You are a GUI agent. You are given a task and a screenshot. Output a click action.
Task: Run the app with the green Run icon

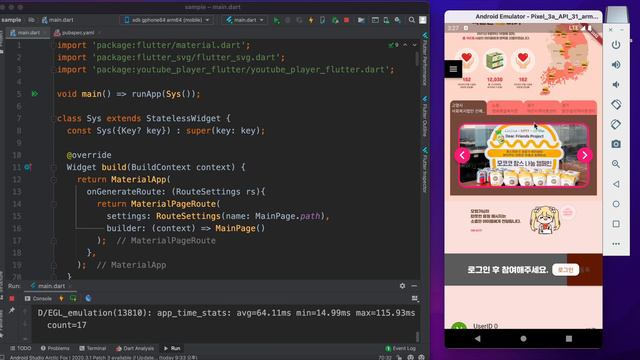pyautogui.click(x=276, y=20)
